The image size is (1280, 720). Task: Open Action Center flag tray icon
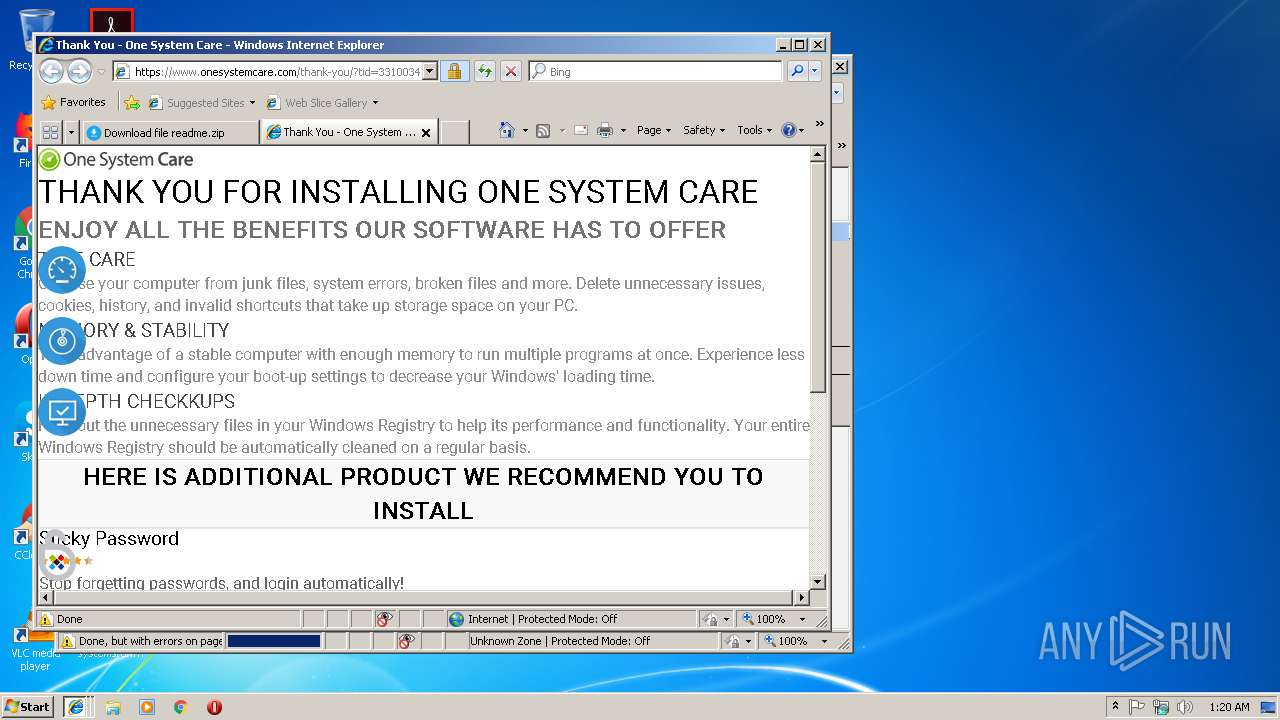(1137, 707)
